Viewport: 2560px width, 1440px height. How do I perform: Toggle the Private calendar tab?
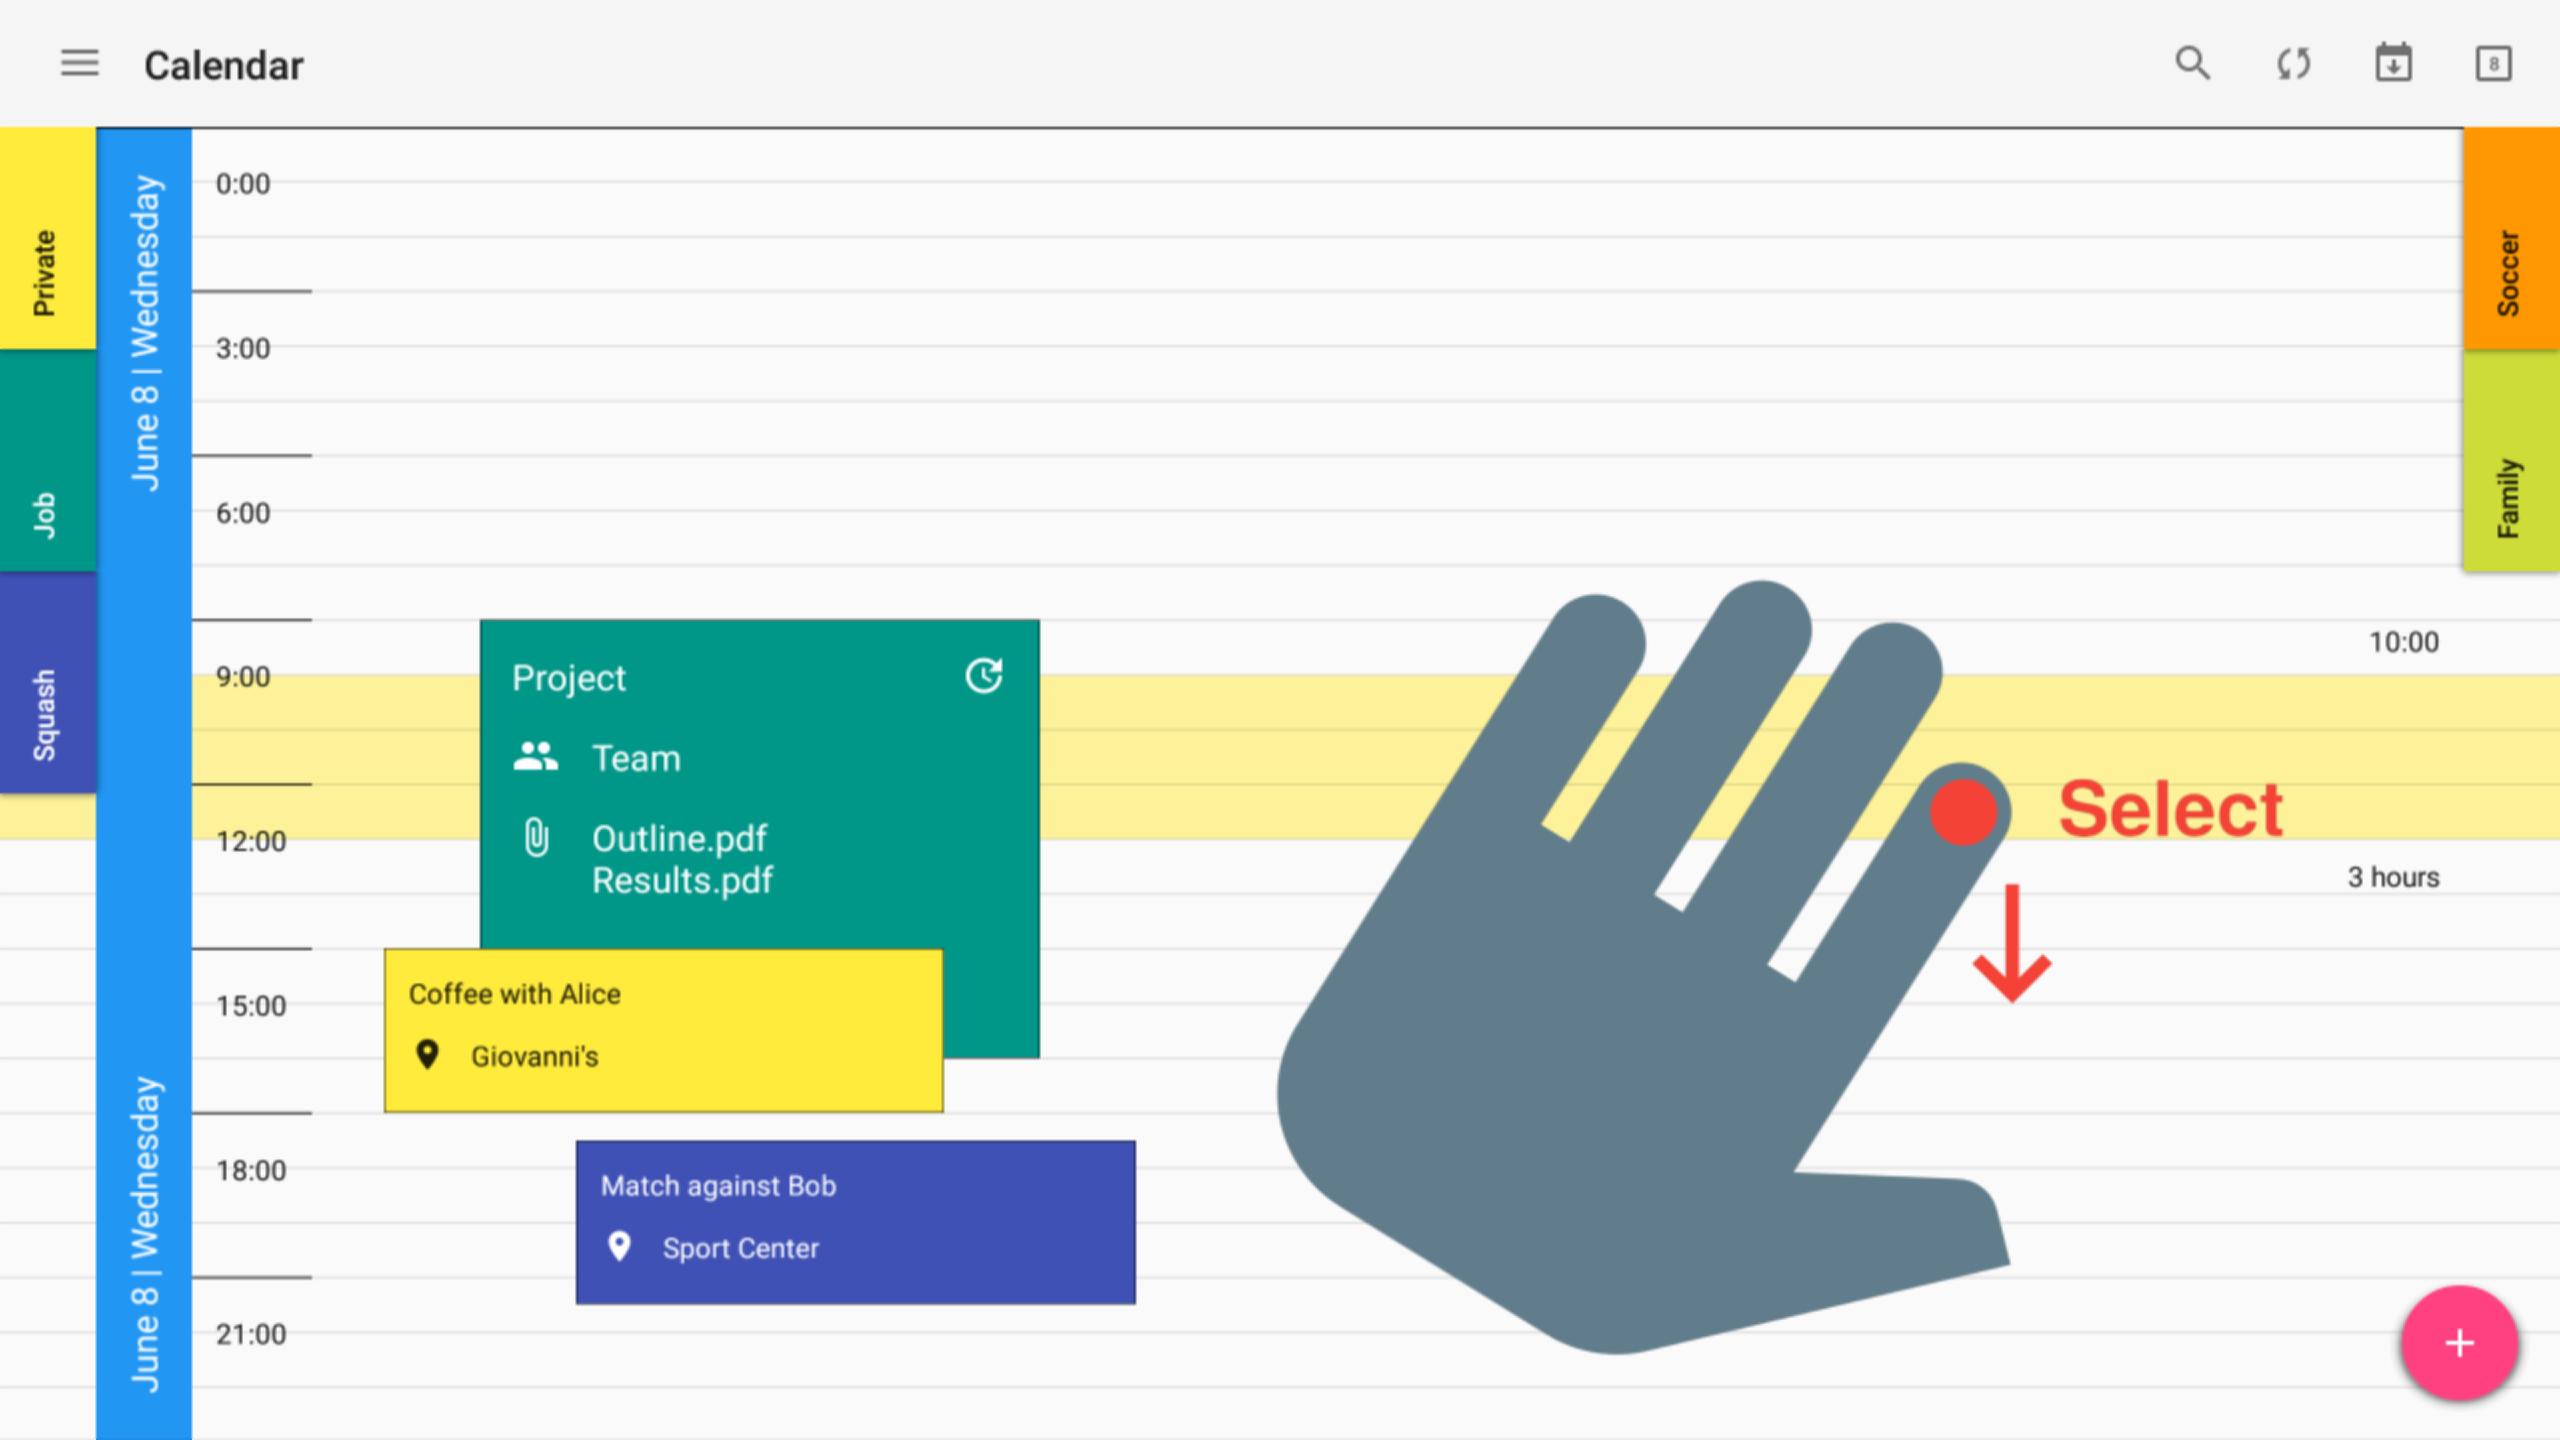[x=47, y=239]
